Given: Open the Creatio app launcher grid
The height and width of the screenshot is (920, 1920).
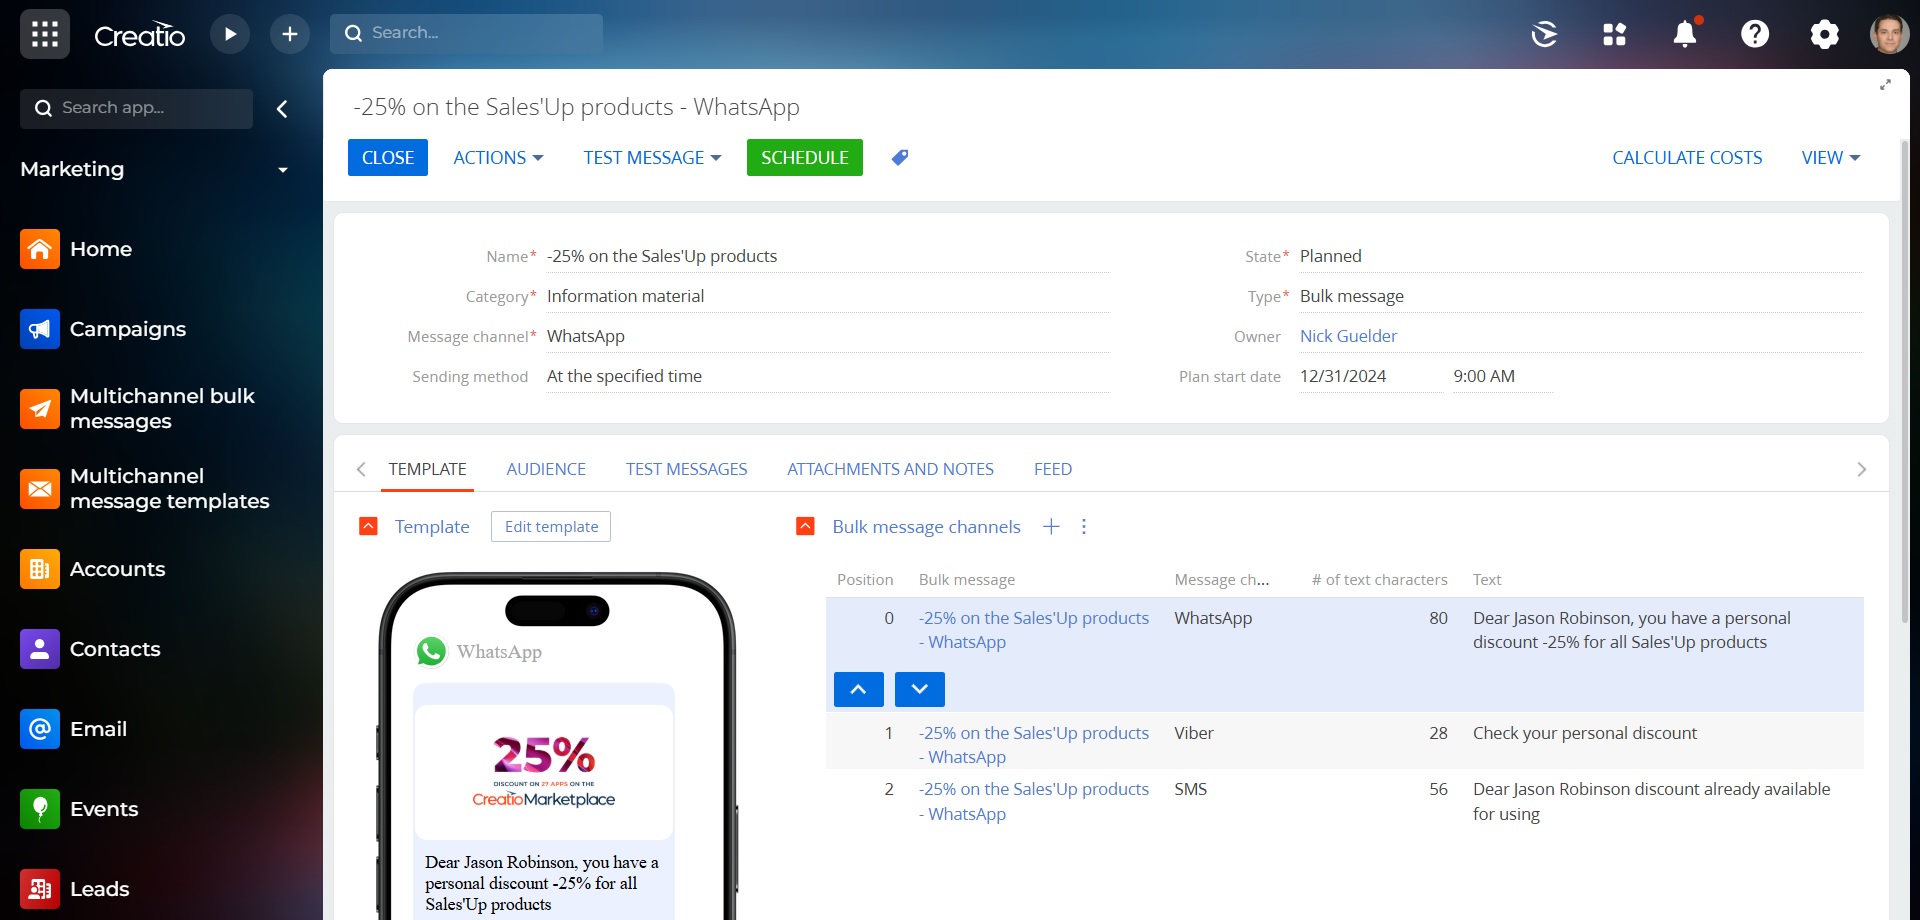Looking at the screenshot, I should tap(44, 33).
